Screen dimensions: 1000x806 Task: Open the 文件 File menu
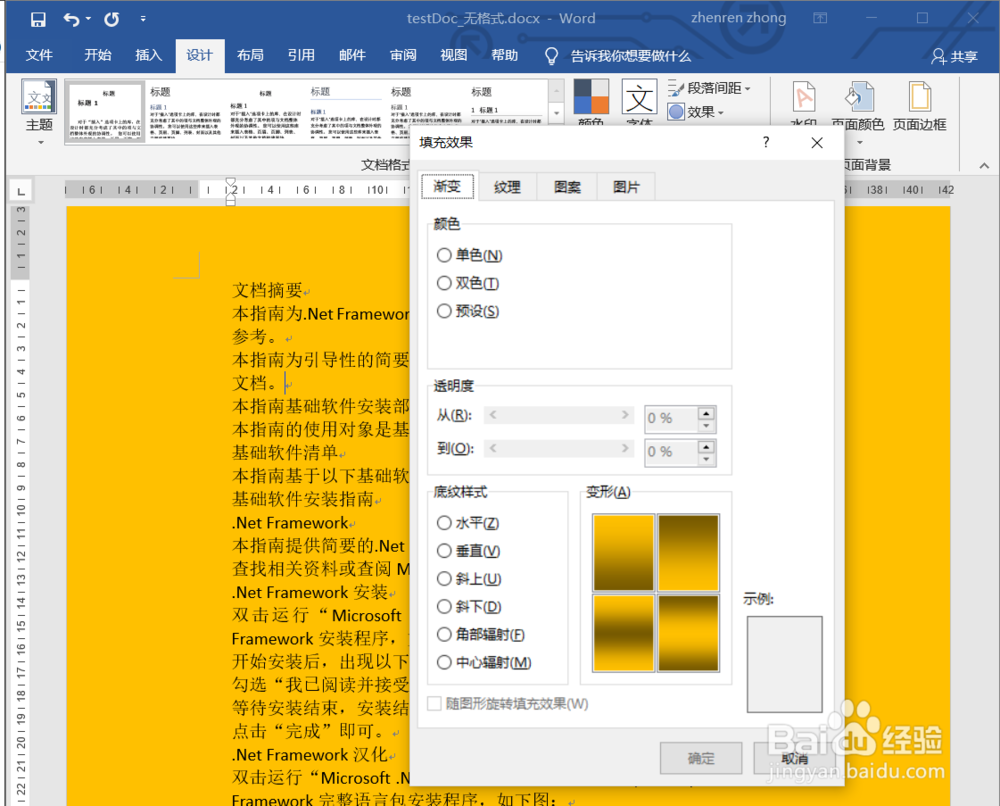39,55
